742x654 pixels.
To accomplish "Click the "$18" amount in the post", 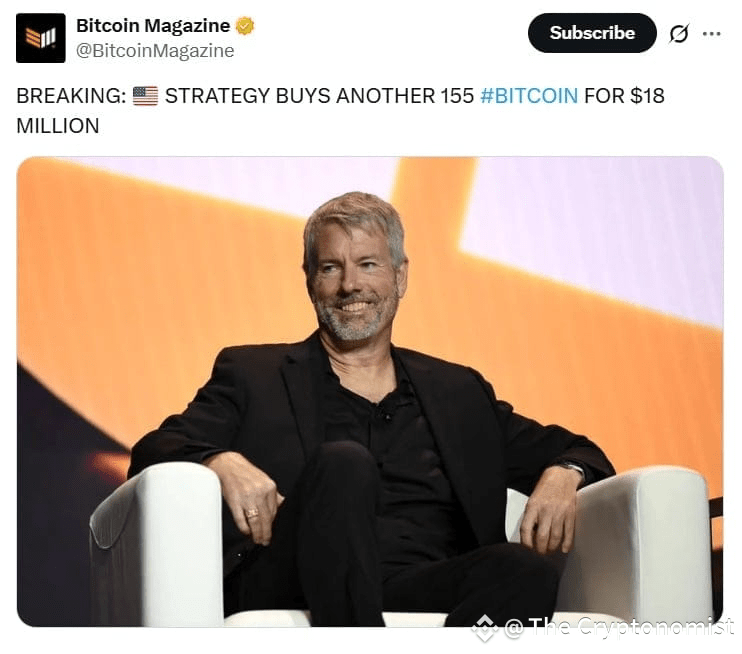I will tap(647, 96).
